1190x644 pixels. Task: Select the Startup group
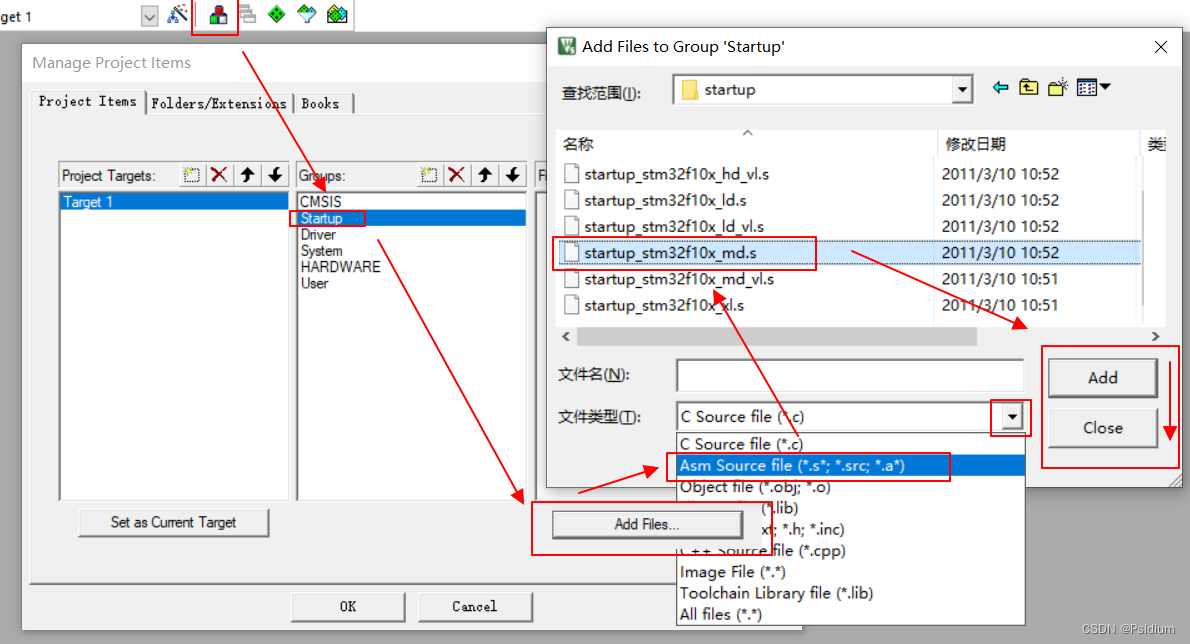[411, 218]
